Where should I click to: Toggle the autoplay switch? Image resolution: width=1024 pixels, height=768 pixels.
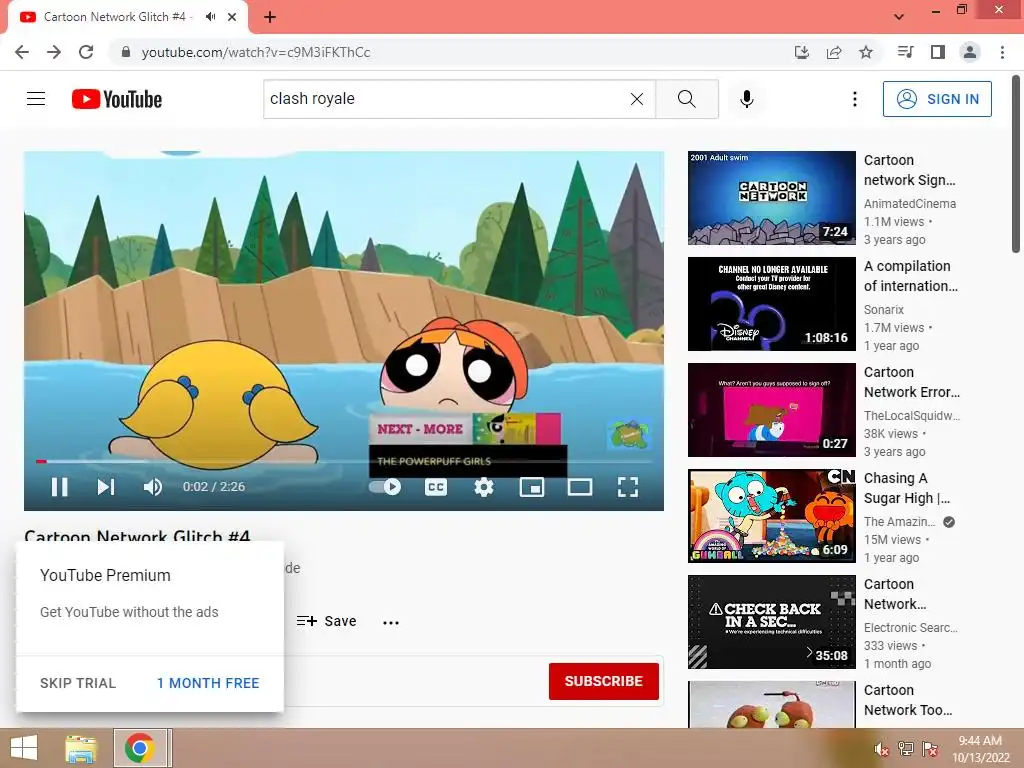click(x=385, y=487)
